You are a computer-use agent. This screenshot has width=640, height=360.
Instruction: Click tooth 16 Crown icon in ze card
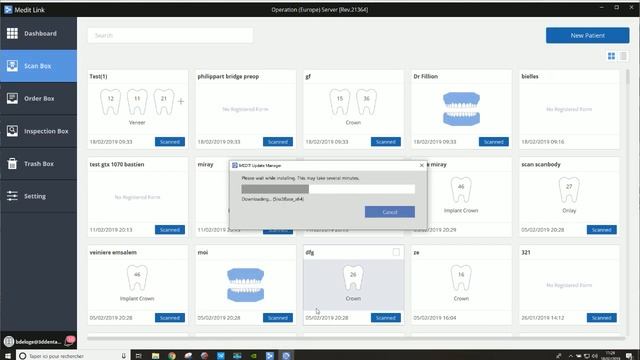coord(461,278)
